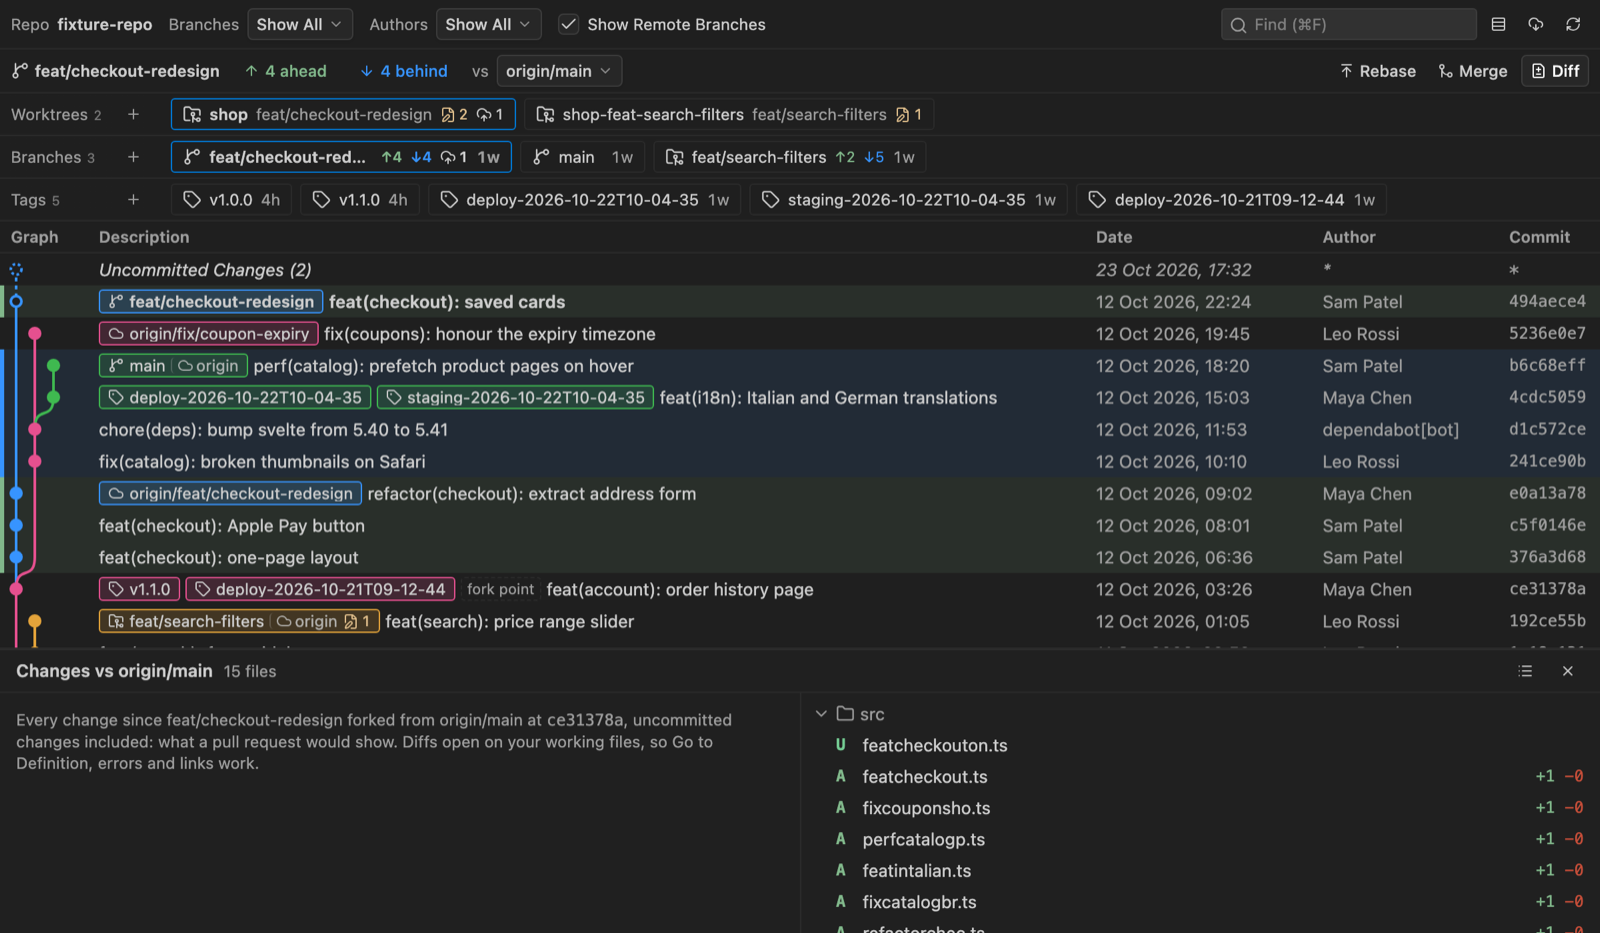Select commit 'fix(catalog): broken thumbnails on Safari'
This screenshot has width=1600, height=933.
800,462
